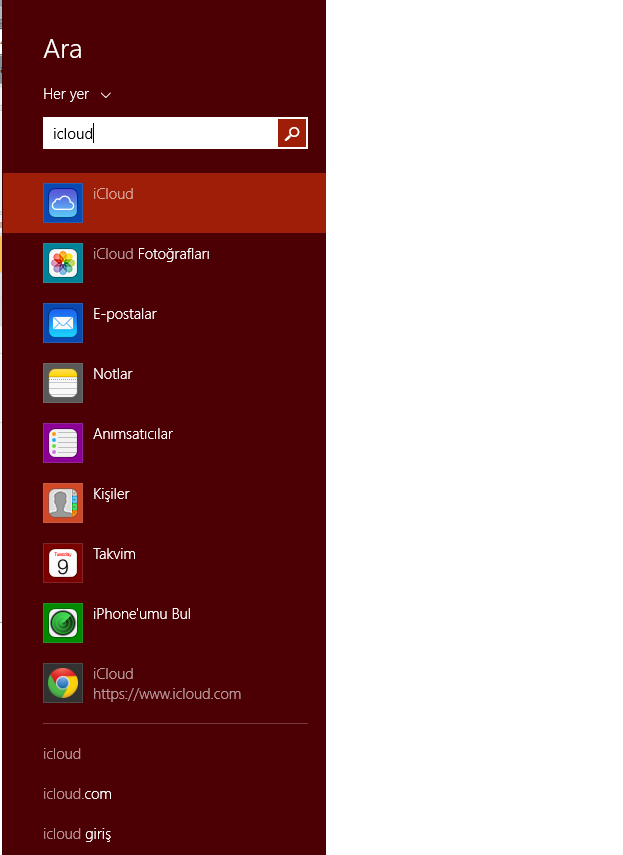The image size is (623, 855).
Task: Choose the 'icloud giriş' search suggestion
Action: click(77, 834)
